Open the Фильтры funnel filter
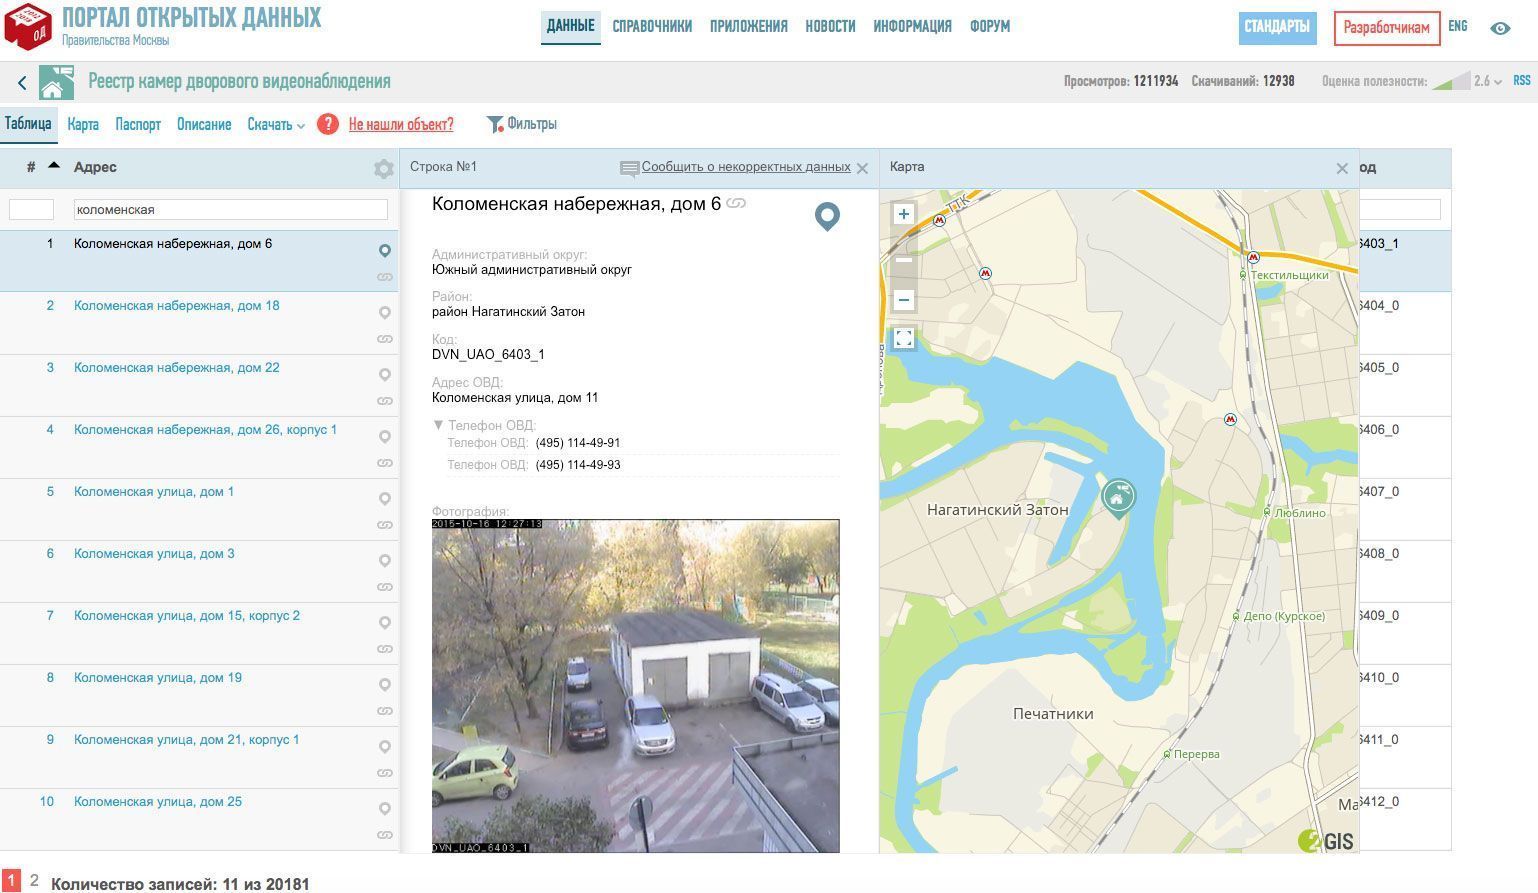 [x=521, y=124]
